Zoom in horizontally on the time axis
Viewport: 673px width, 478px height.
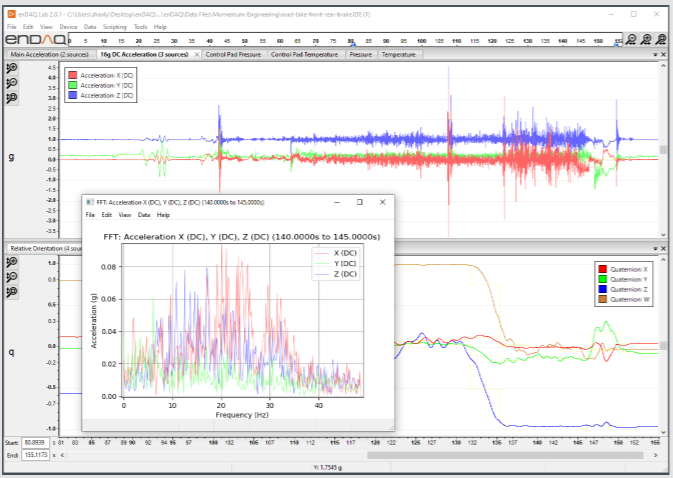[646, 40]
